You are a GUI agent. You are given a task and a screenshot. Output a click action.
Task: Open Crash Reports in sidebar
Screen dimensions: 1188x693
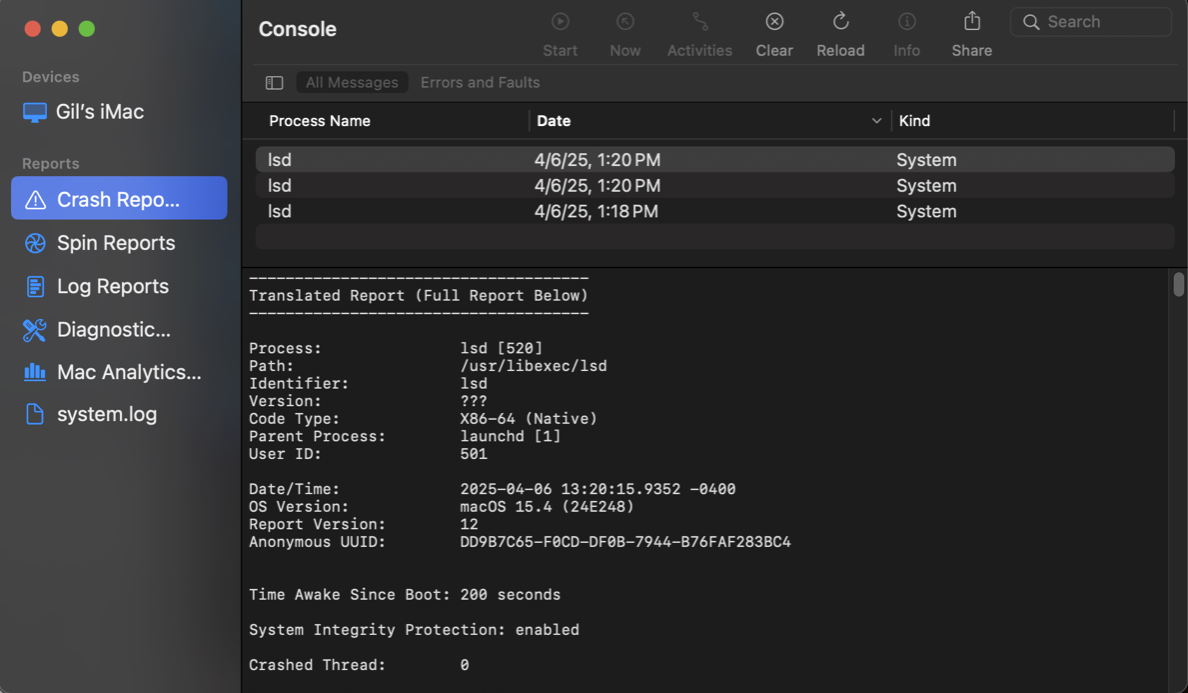[119, 198]
